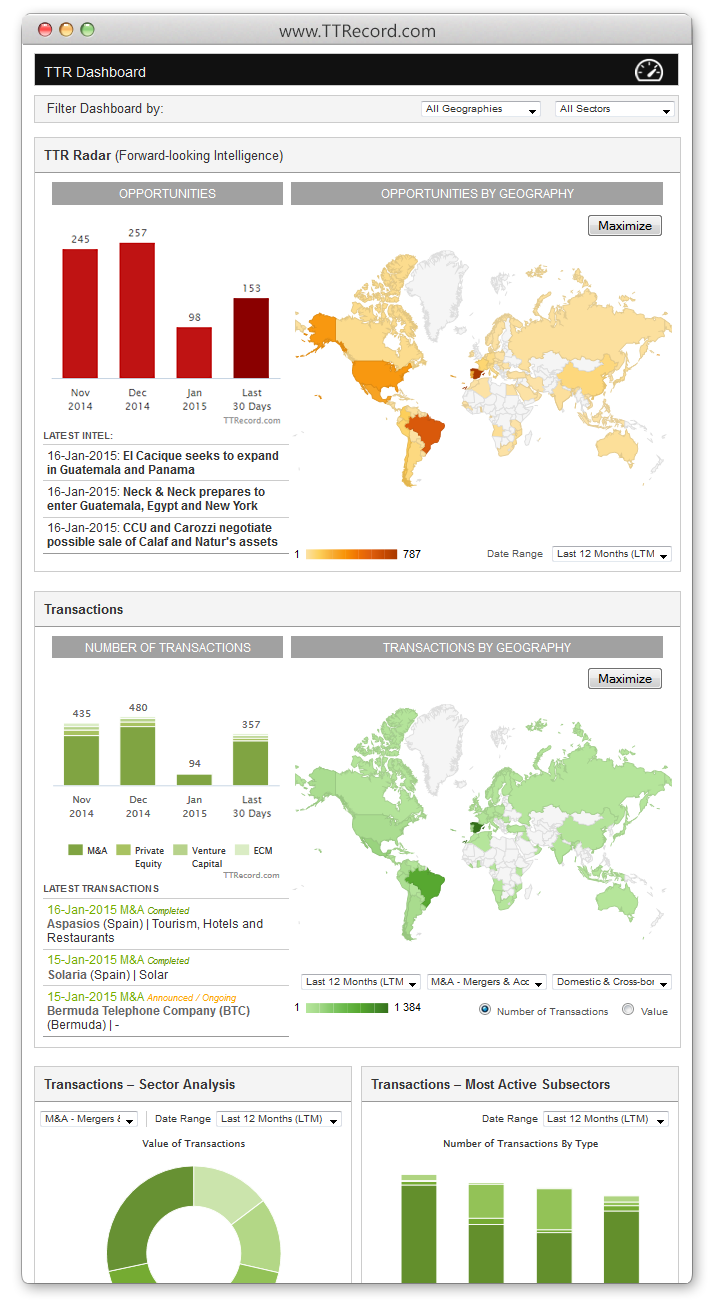Open the All Sectors filter dropdown
718x1300 pixels.
point(615,109)
